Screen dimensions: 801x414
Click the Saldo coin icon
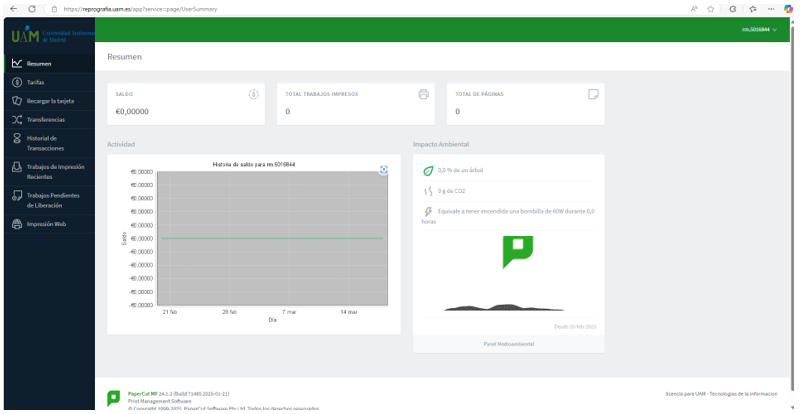[x=254, y=94]
